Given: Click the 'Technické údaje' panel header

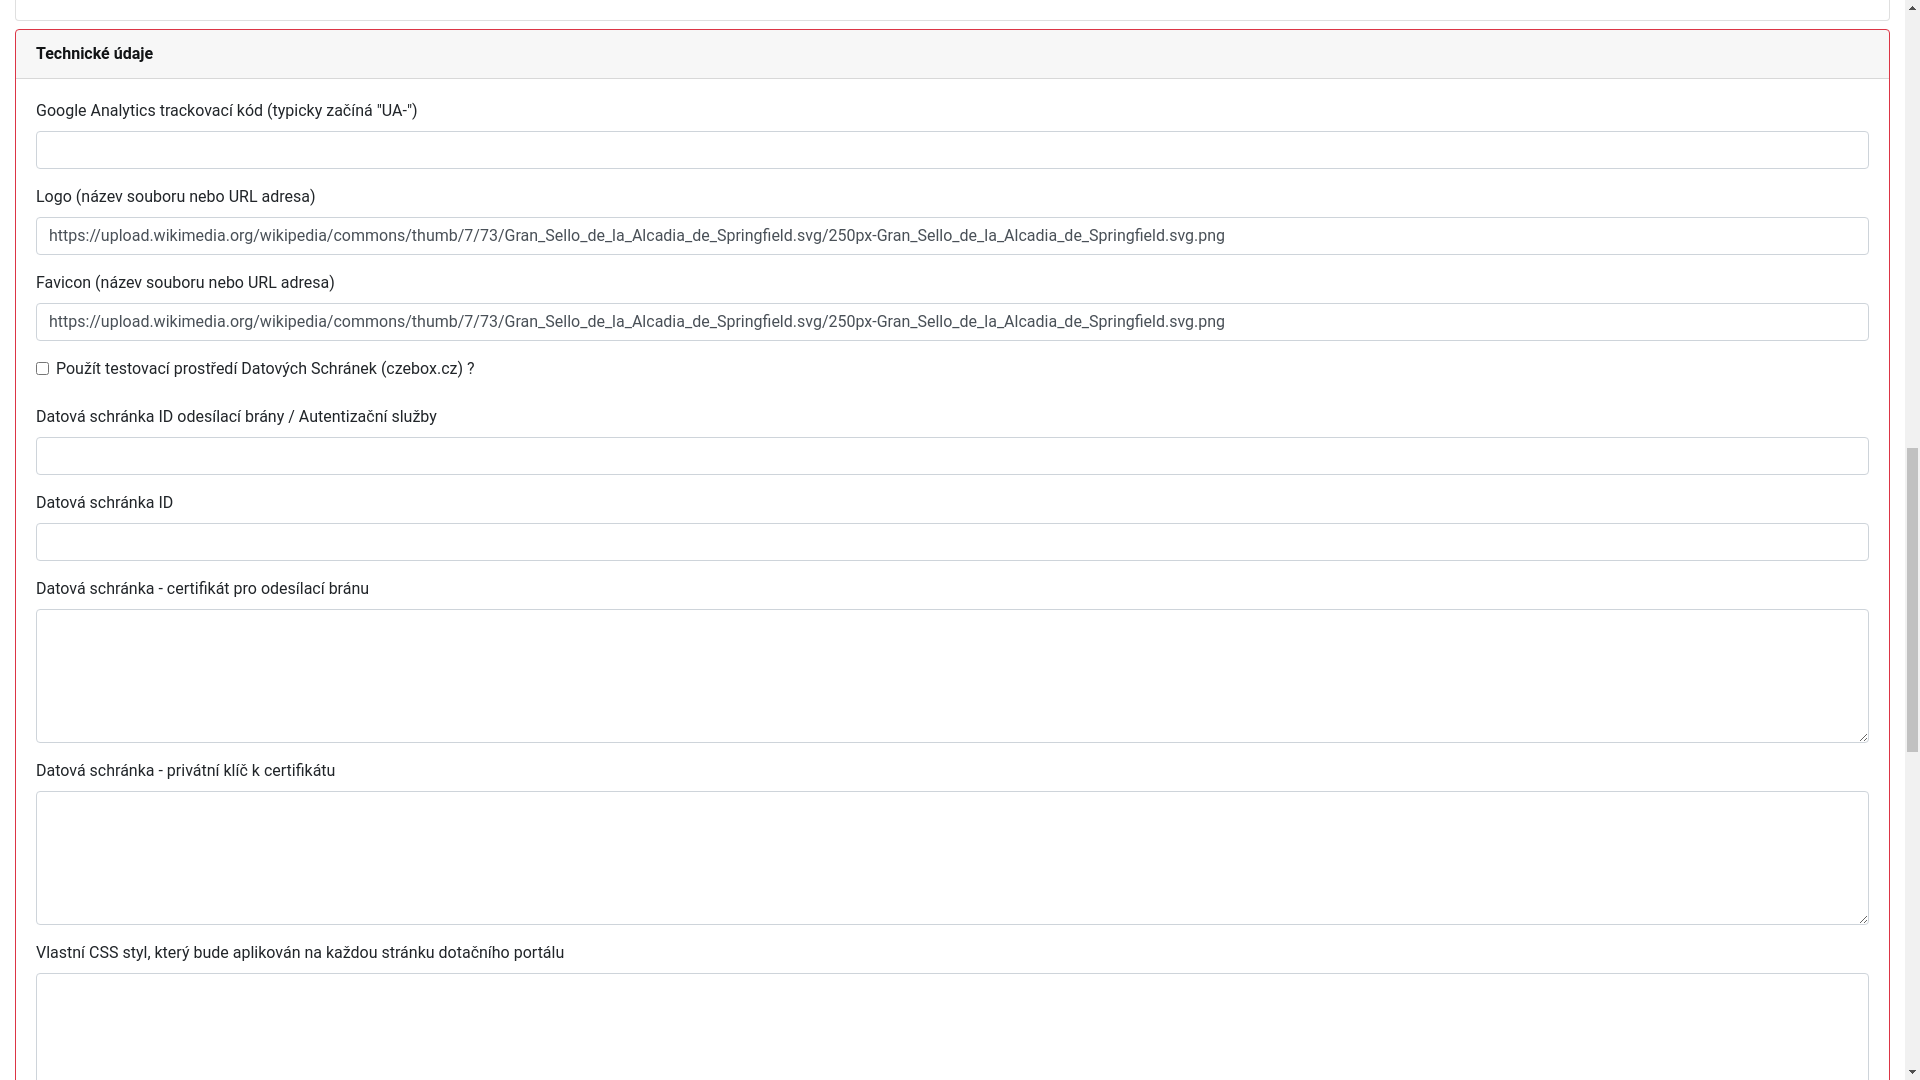Looking at the screenshot, I should [x=95, y=54].
